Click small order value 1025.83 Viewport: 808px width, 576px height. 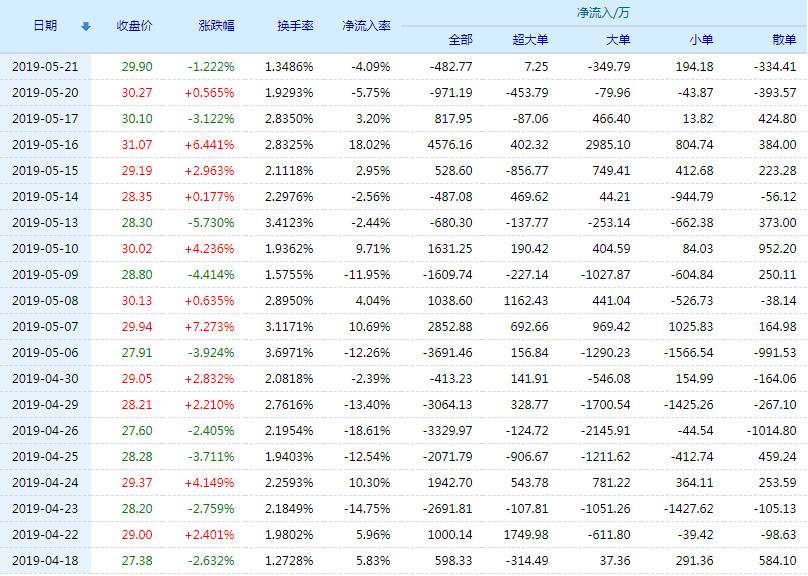(691, 327)
